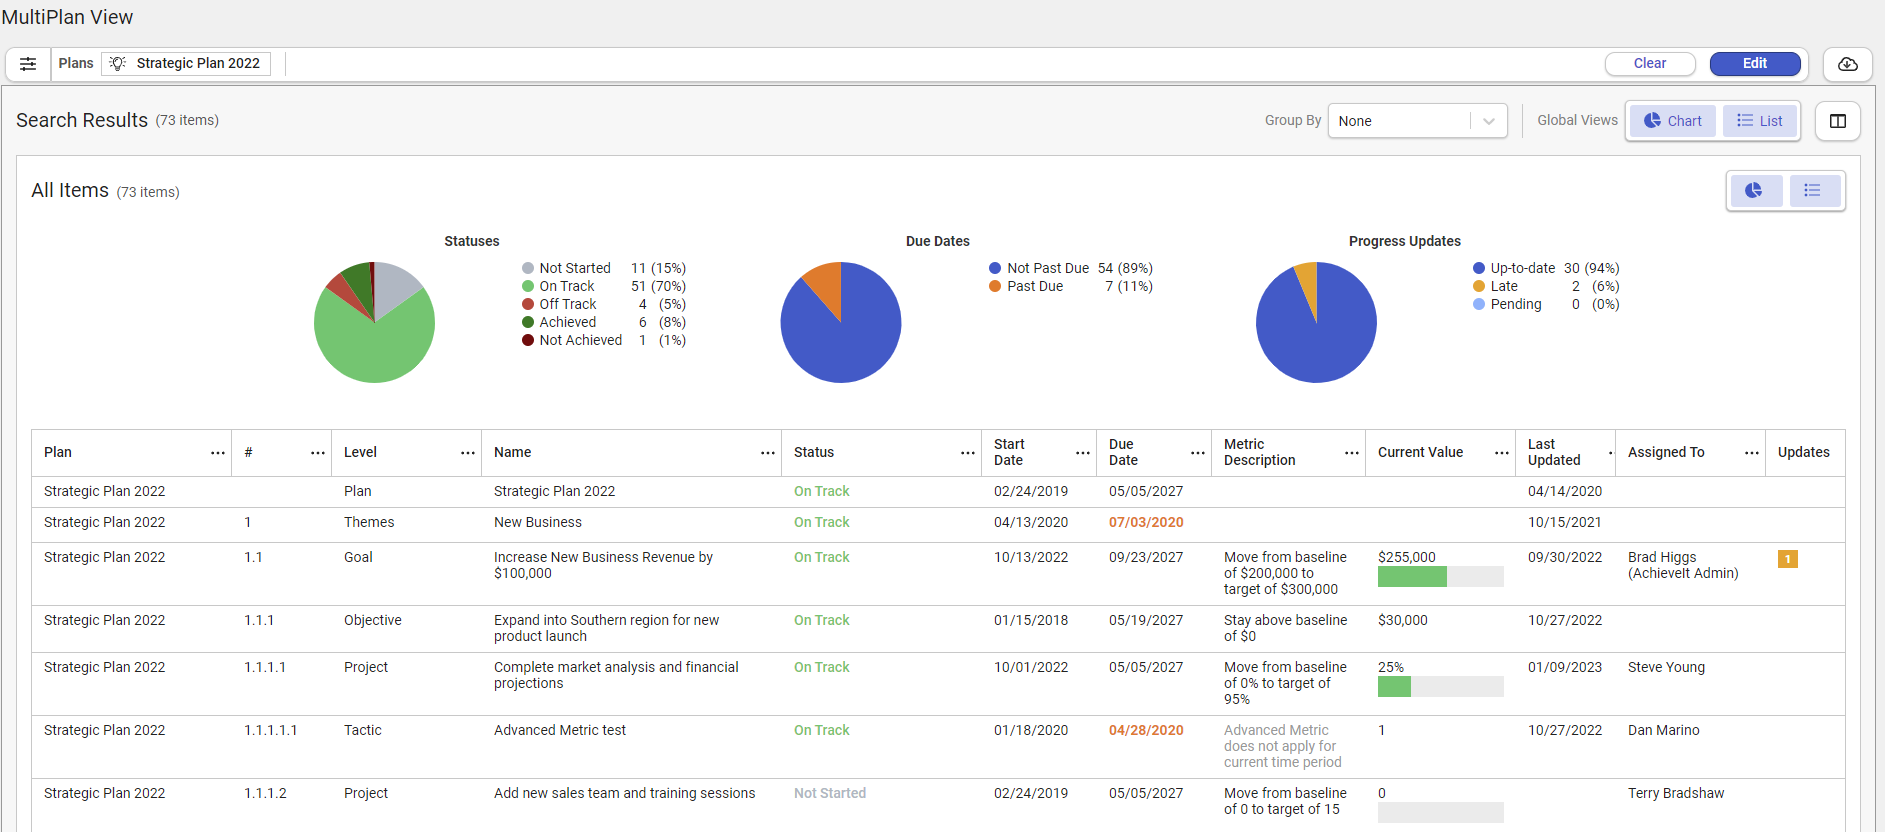Click the cloud download export icon

1847,64
